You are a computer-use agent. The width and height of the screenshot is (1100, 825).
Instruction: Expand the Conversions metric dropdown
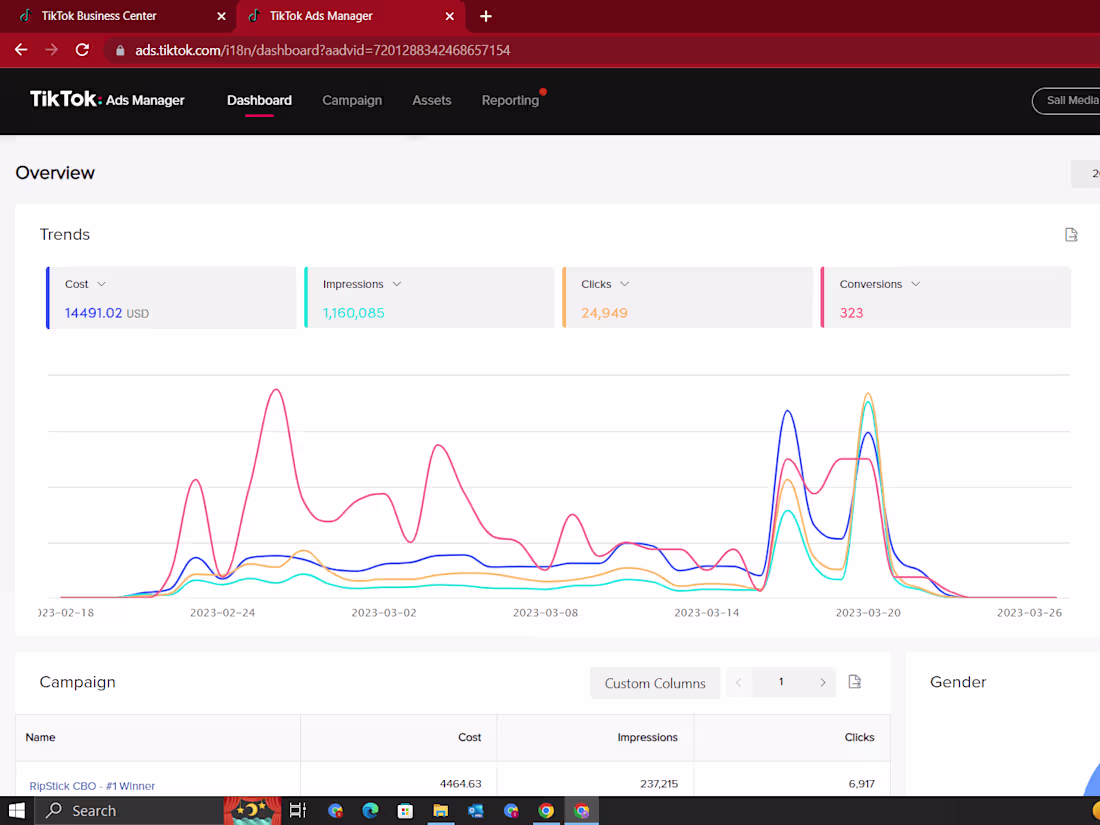[x=915, y=284]
